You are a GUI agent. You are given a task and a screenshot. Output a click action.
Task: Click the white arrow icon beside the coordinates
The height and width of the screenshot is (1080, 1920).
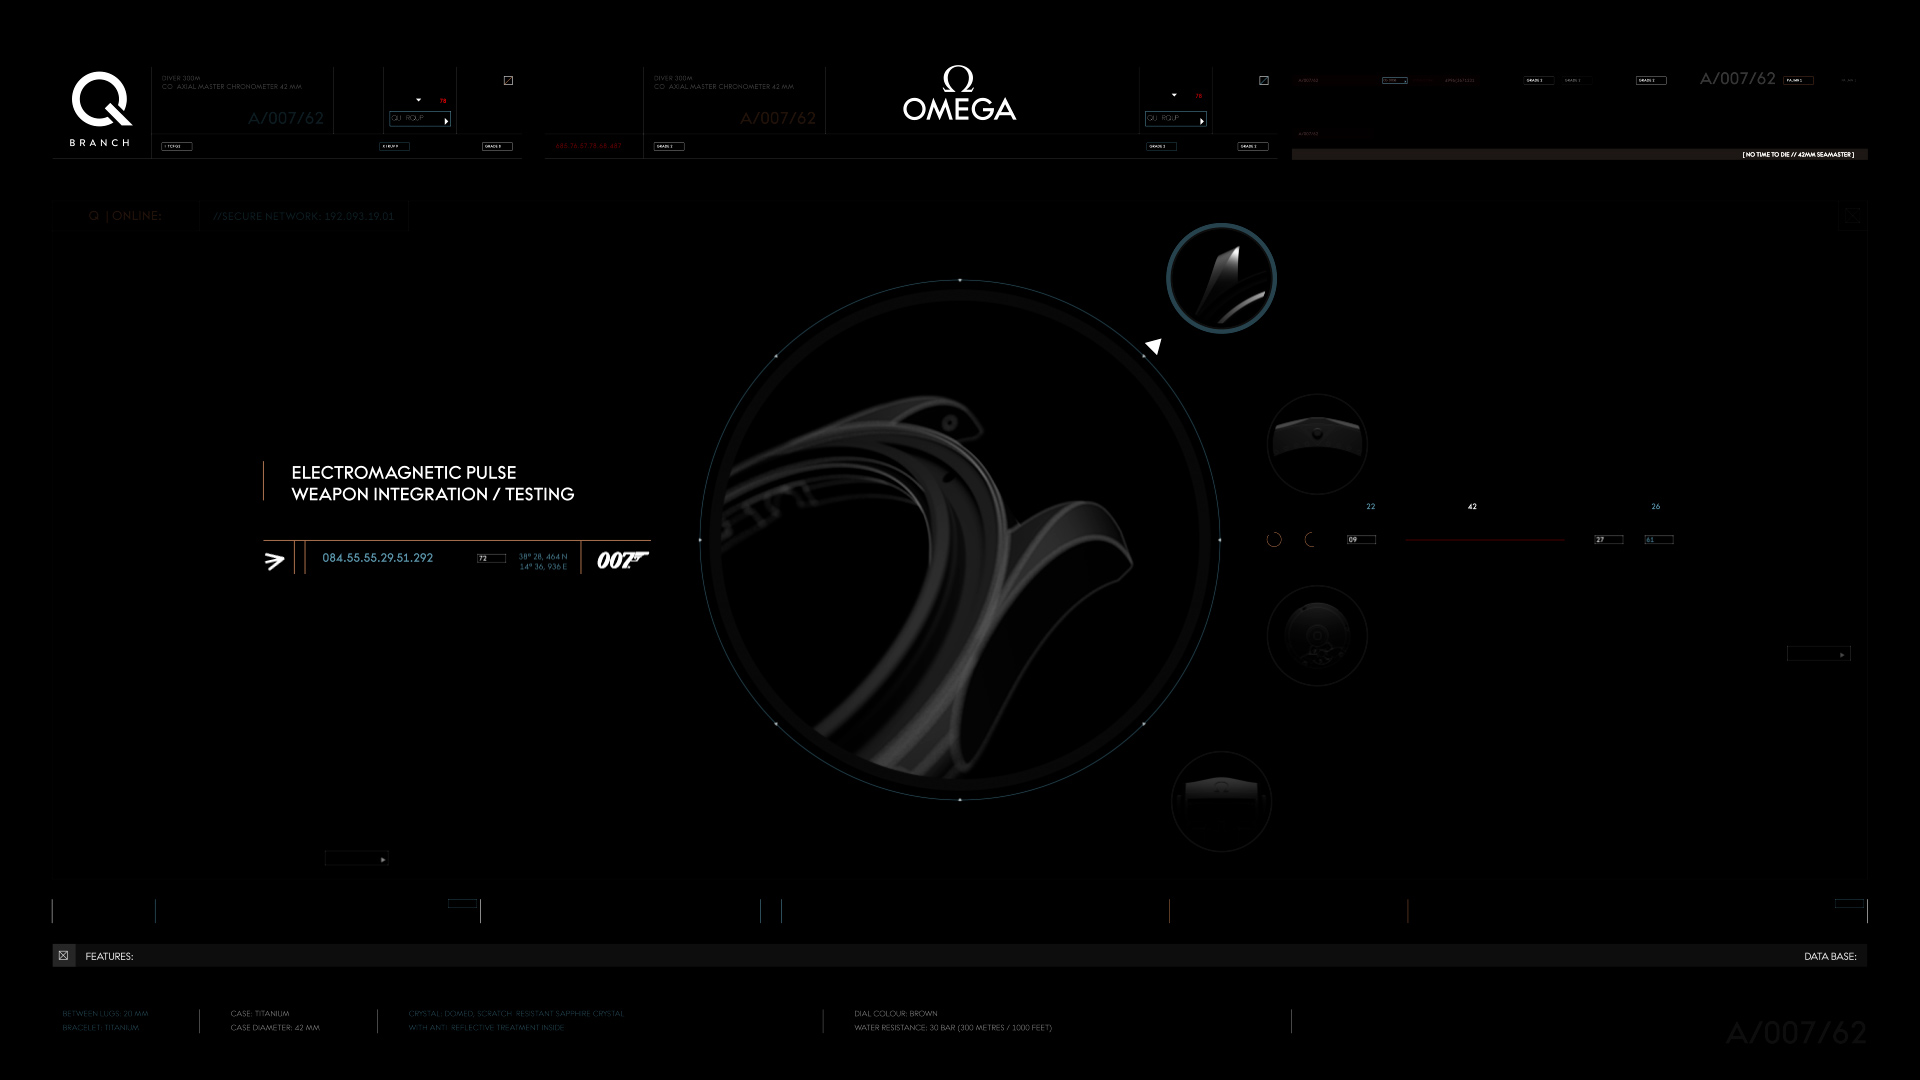click(275, 561)
